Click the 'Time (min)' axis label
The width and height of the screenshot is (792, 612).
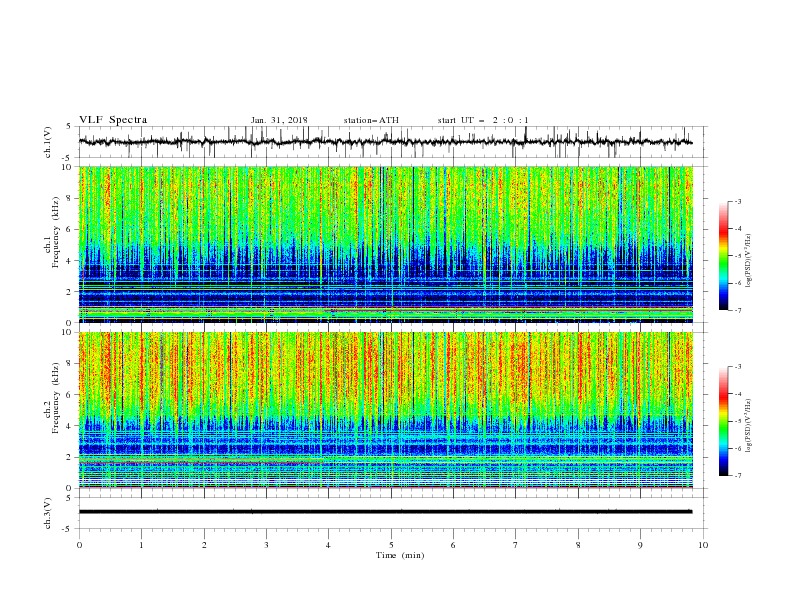(400, 555)
